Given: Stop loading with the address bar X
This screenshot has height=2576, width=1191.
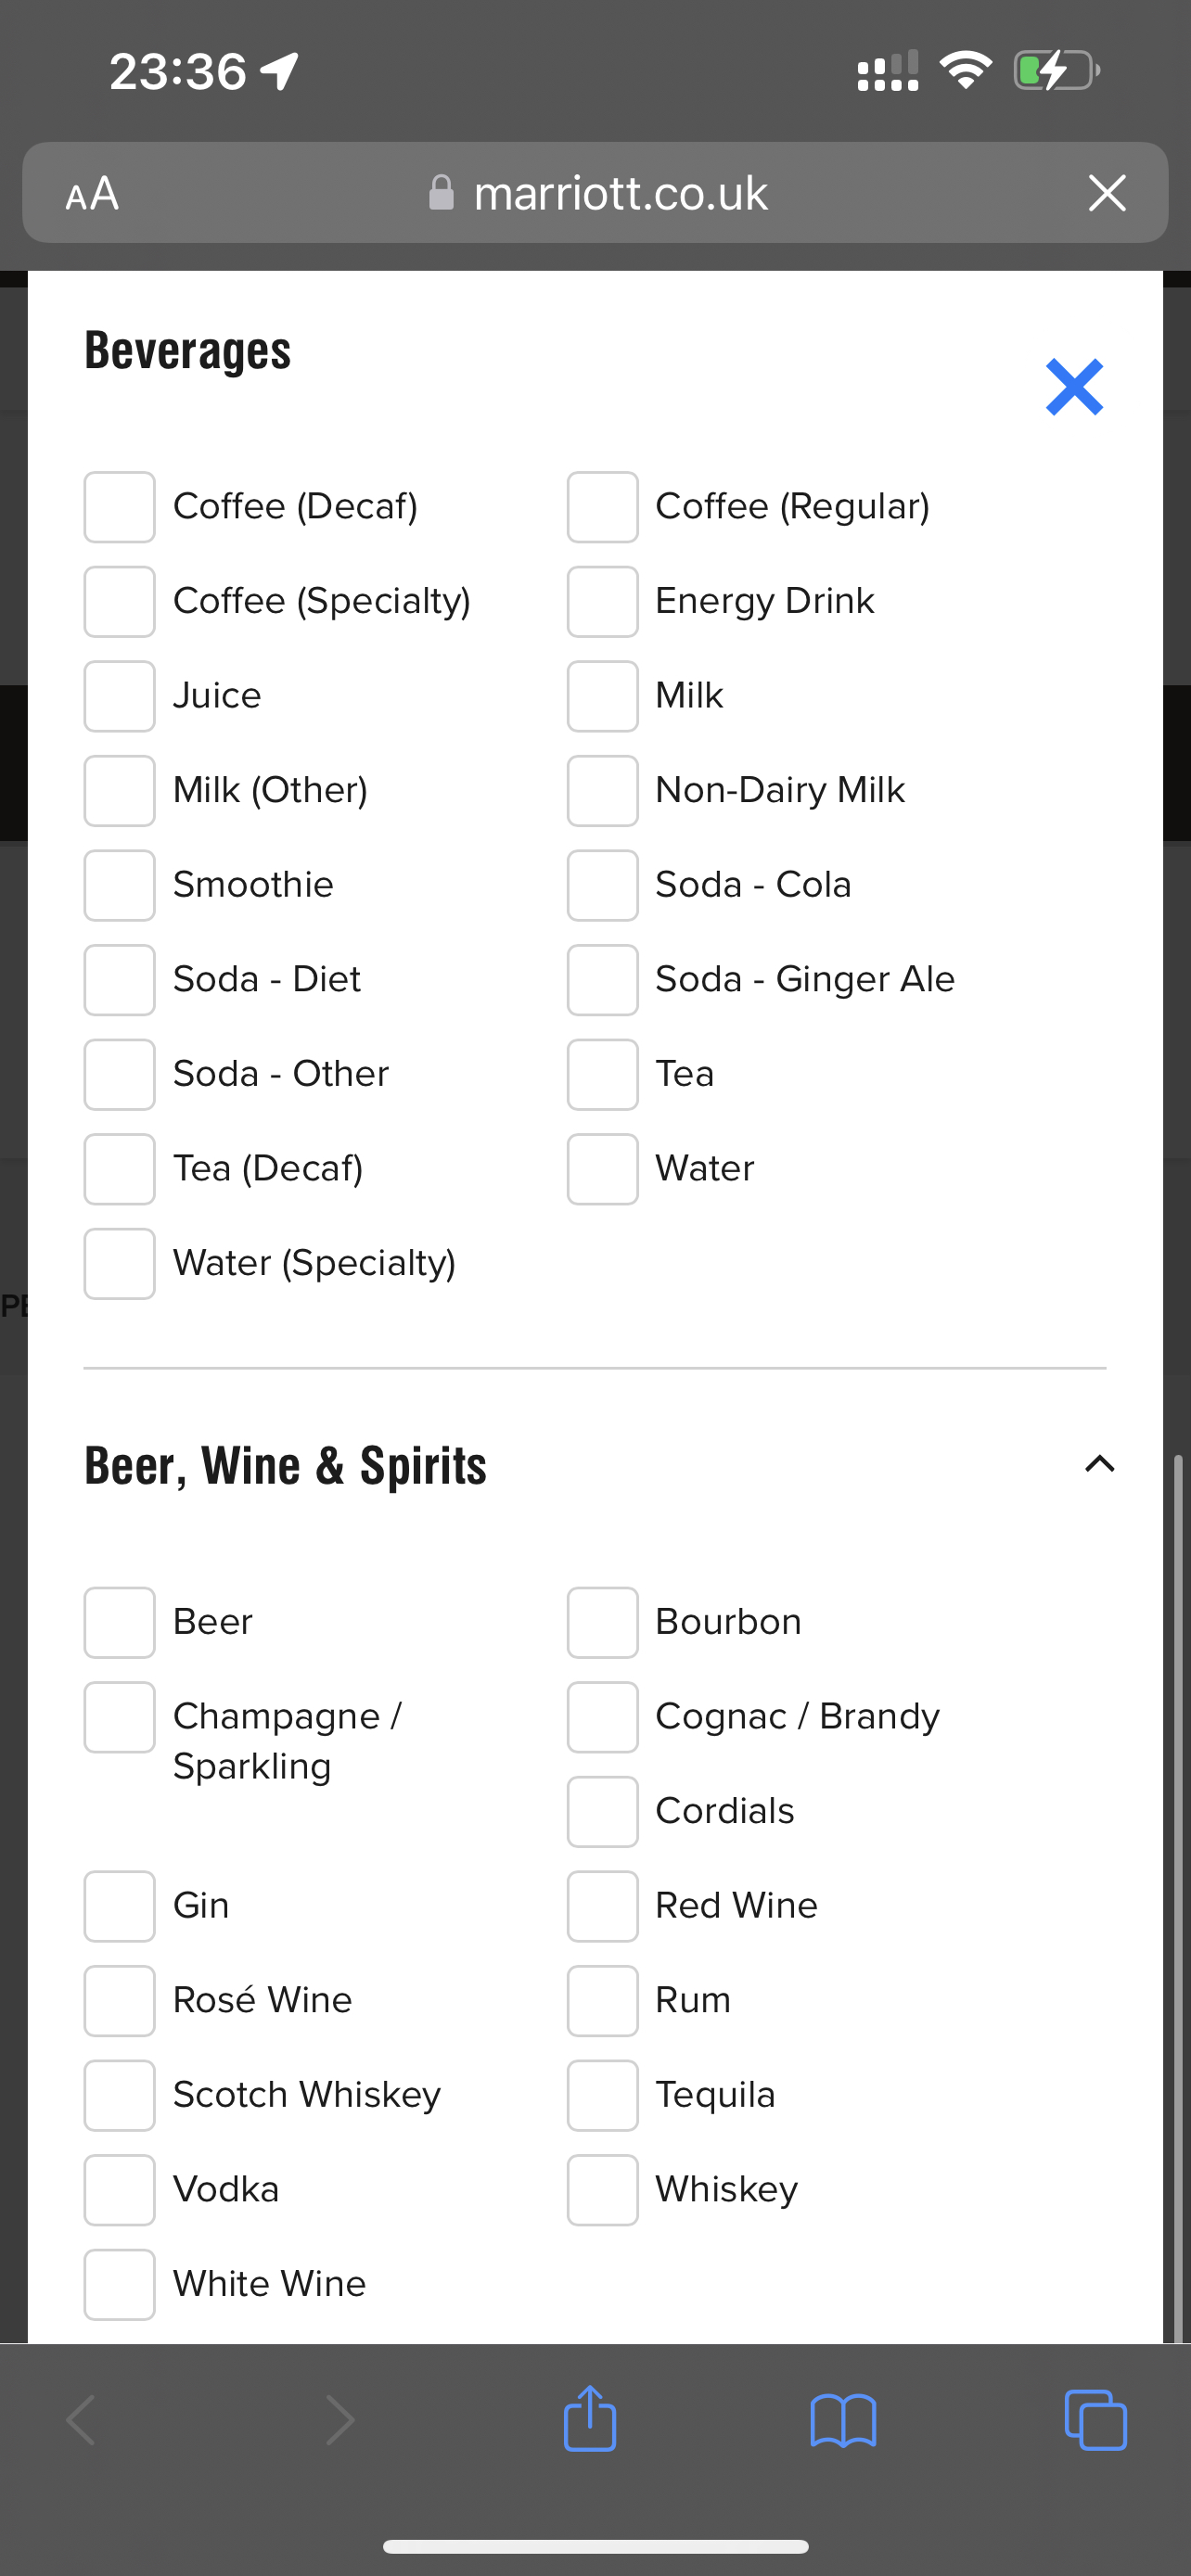Looking at the screenshot, I should point(1107,193).
